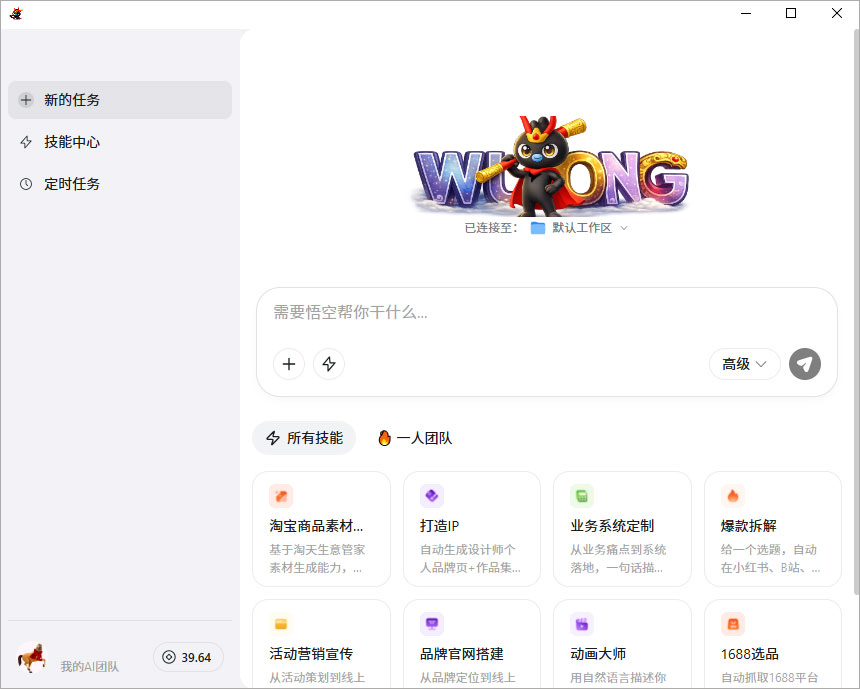Focus the 需要悟空帮你干什么 input box
This screenshot has height=689, width=860.
click(x=546, y=313)
